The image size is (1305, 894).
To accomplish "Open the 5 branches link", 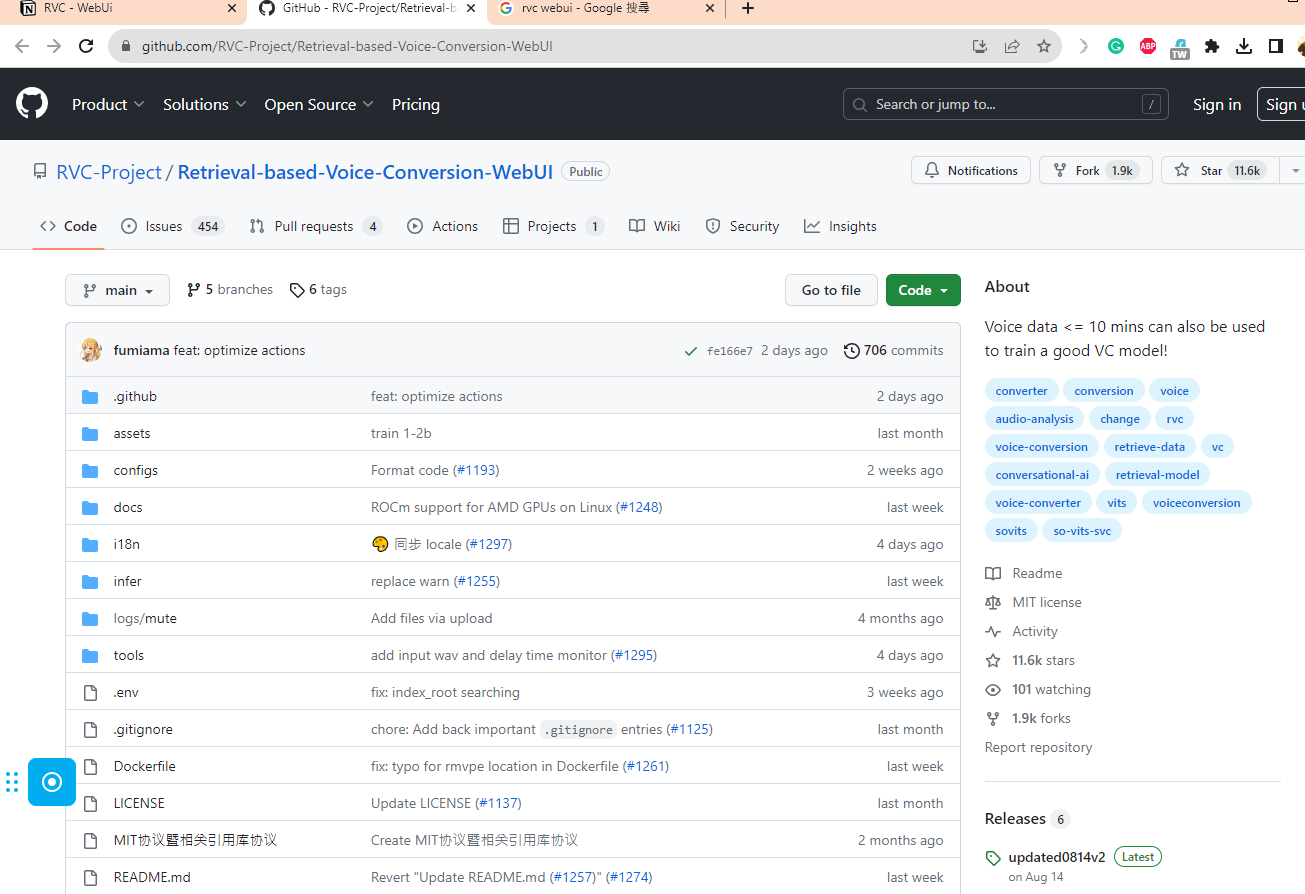I will [x=230, y=289].
